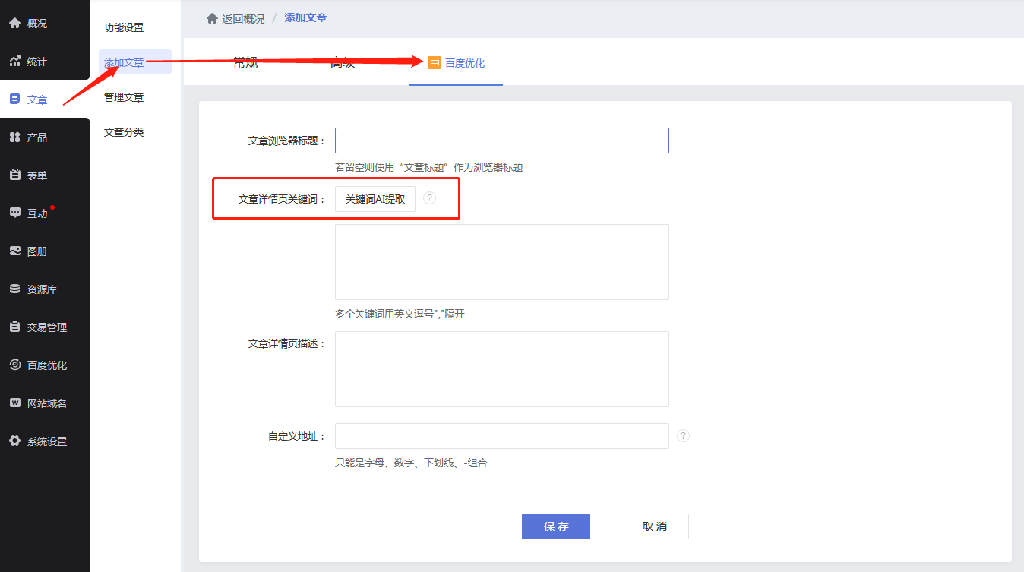This screenshot has width=1024, height=572.
Task: Click help icon next to 关键词AI提取
Action: (x=429, y=198)
